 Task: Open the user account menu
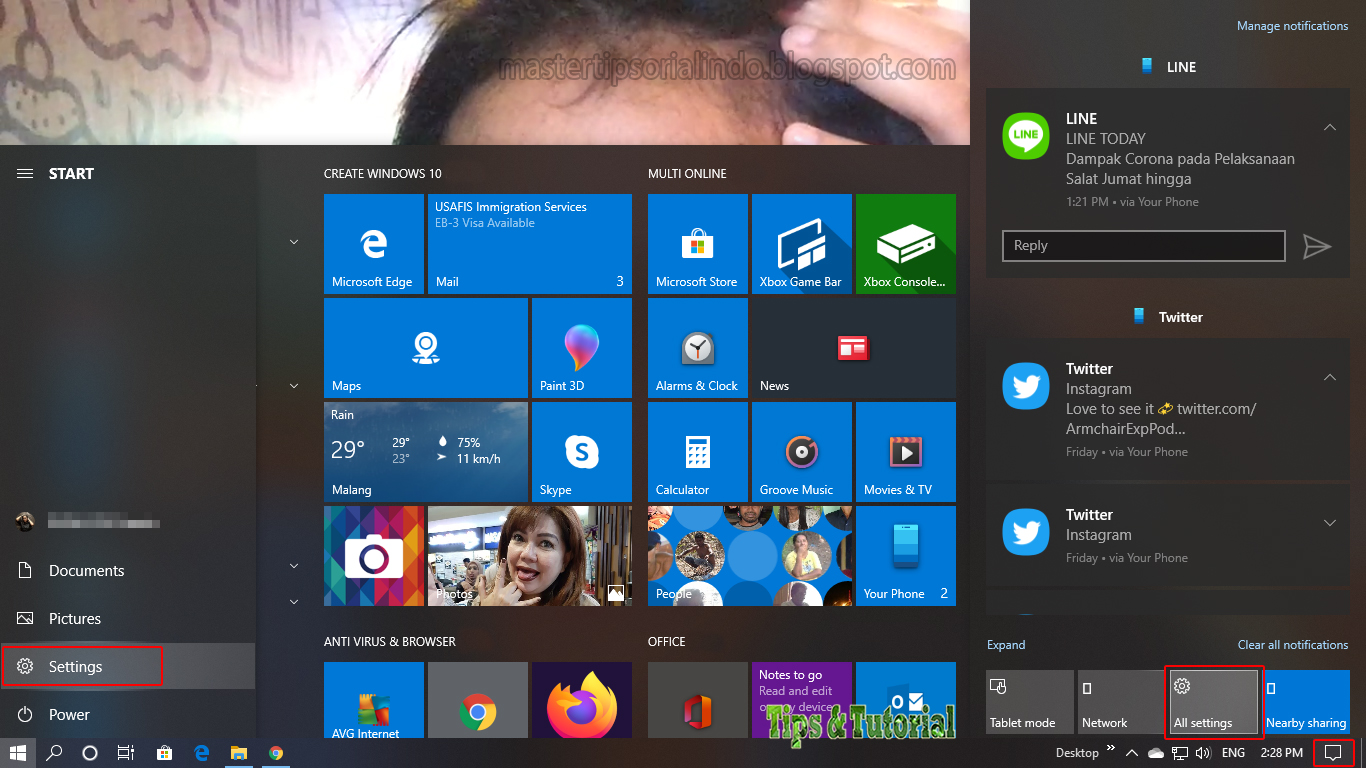(128, 522)
